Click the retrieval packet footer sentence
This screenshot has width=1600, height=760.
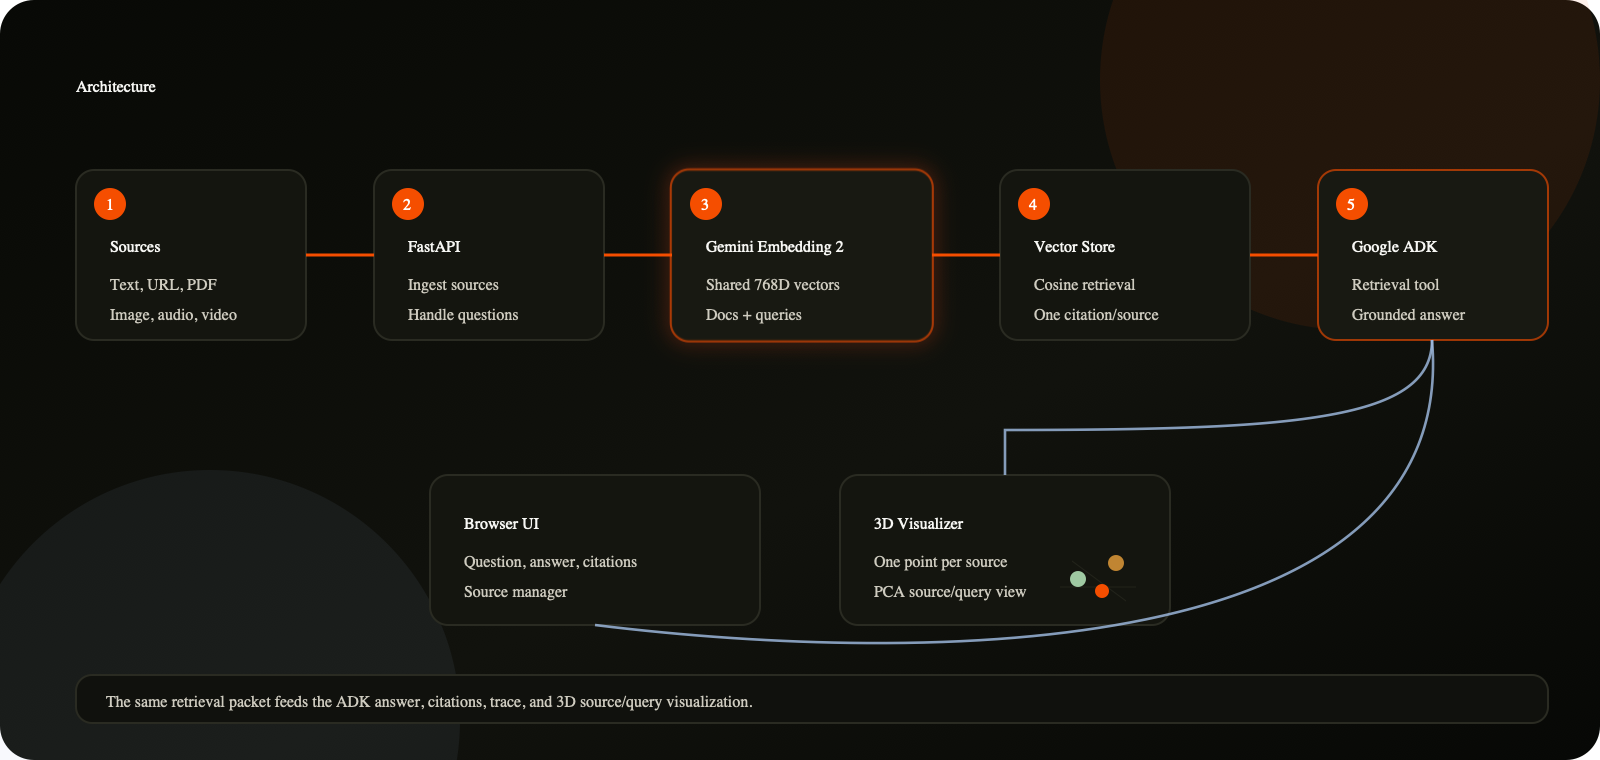(429, 702)
